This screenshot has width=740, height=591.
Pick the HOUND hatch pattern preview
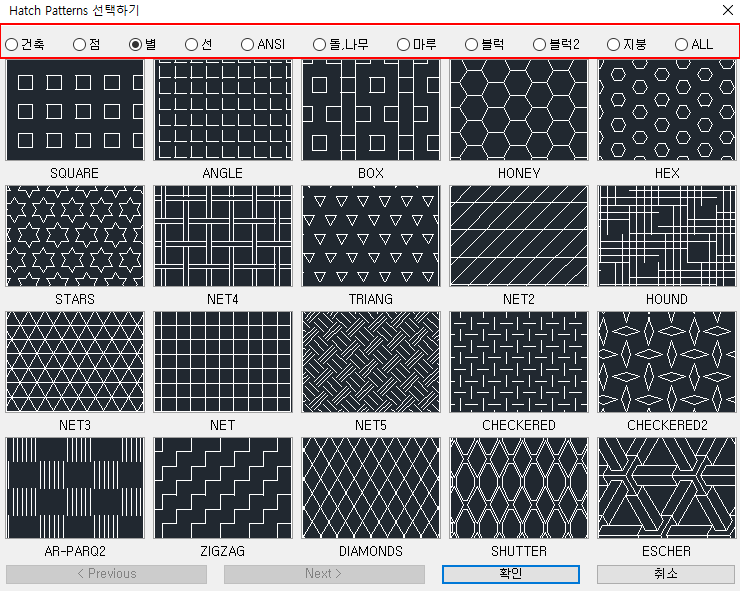667,236
